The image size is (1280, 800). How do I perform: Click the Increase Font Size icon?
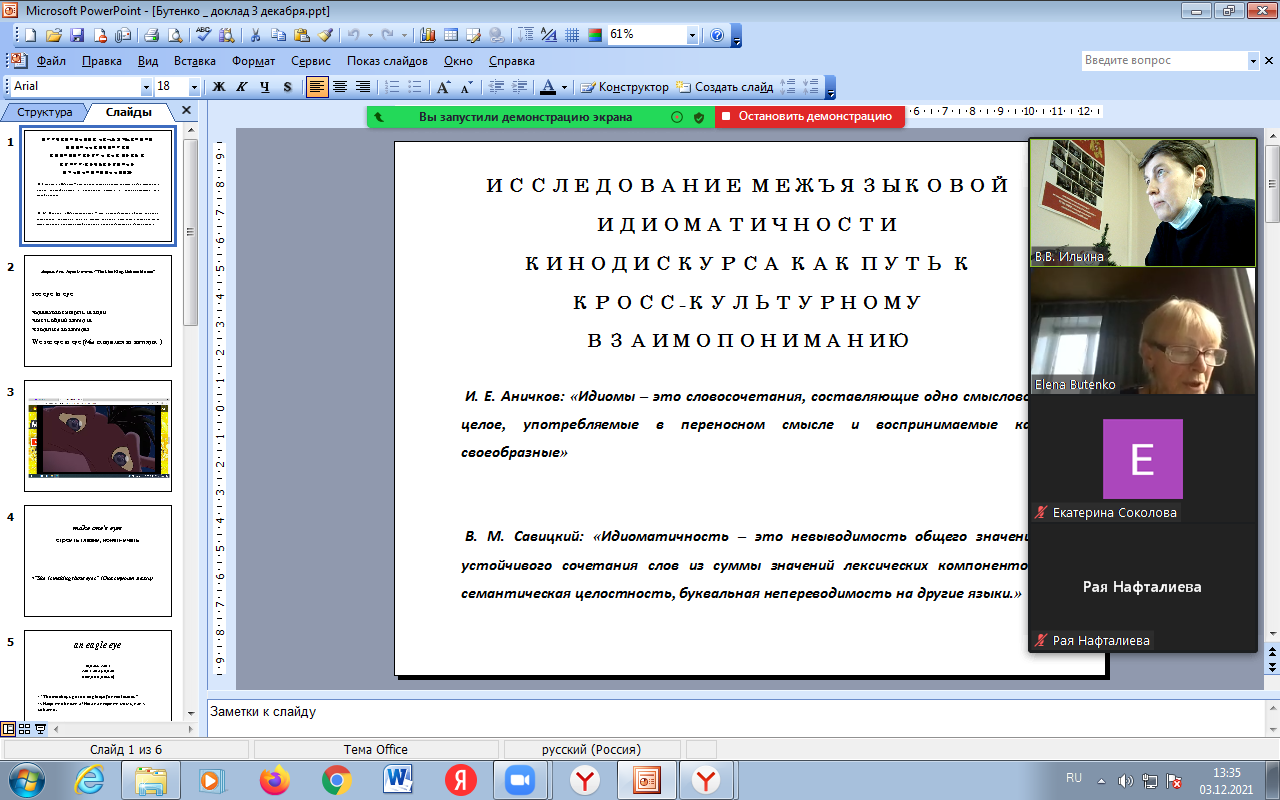coord(444,87)
